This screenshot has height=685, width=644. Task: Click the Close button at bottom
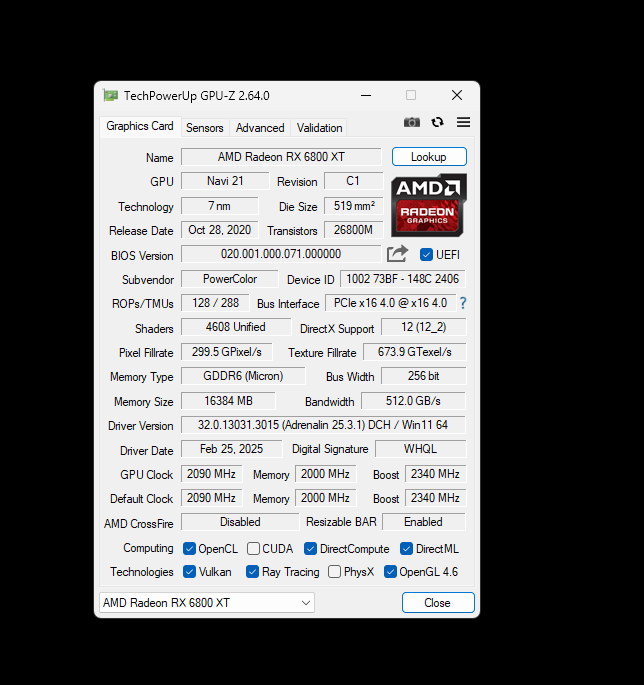tap(438, 603)
